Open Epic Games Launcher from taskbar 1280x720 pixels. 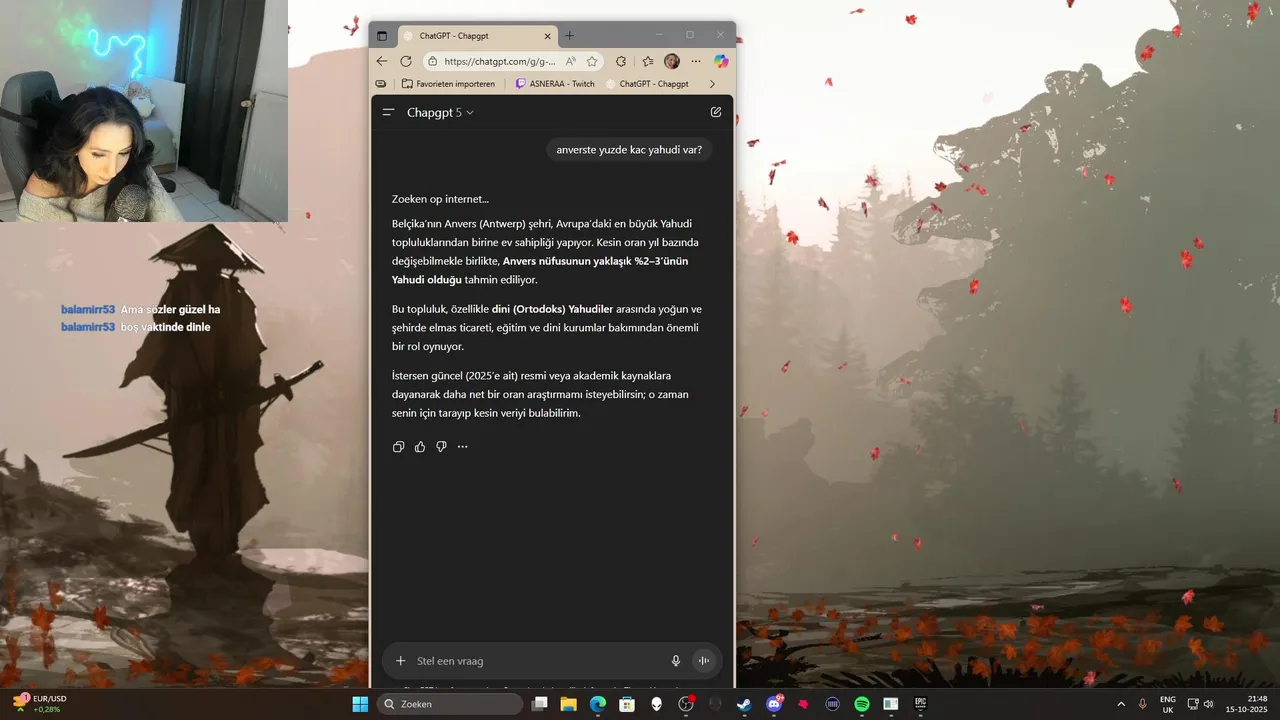[x=920, y=704]
